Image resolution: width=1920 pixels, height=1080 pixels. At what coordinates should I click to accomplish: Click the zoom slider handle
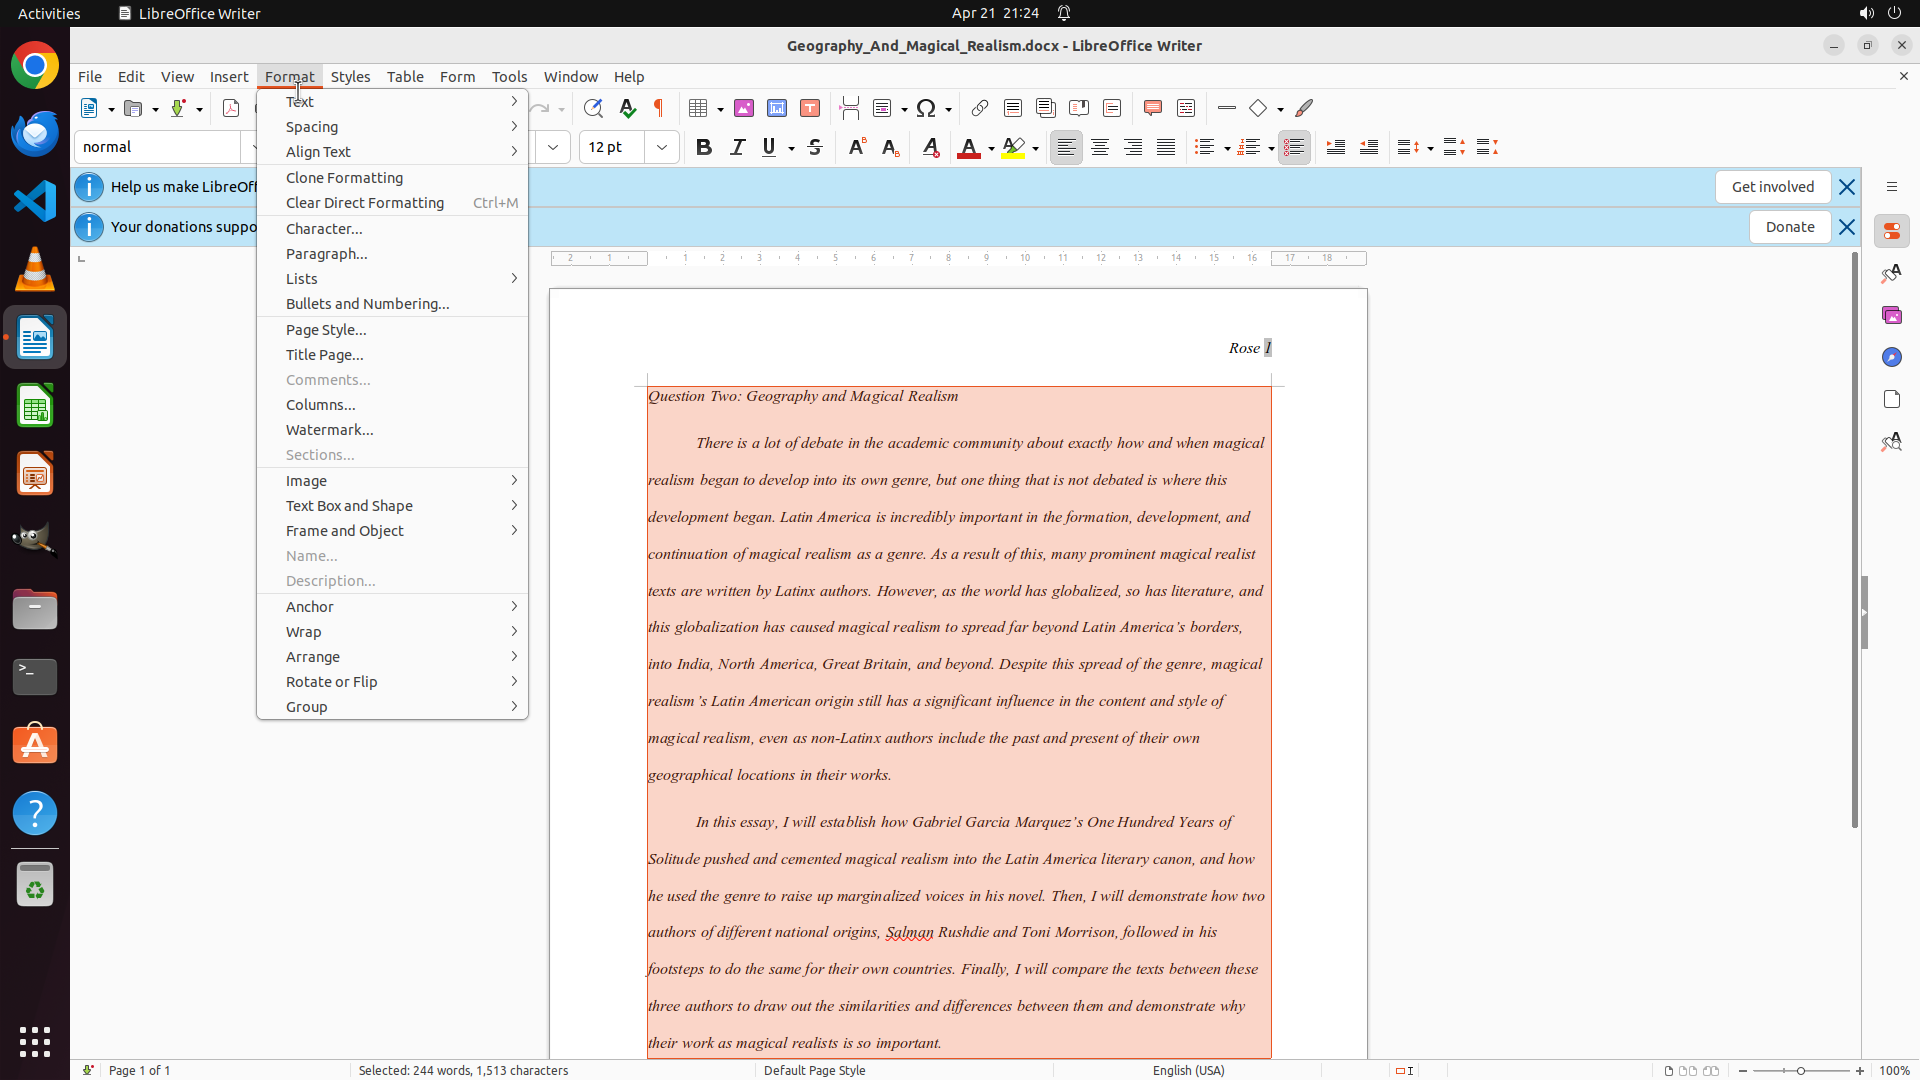coord(1801,1071)
